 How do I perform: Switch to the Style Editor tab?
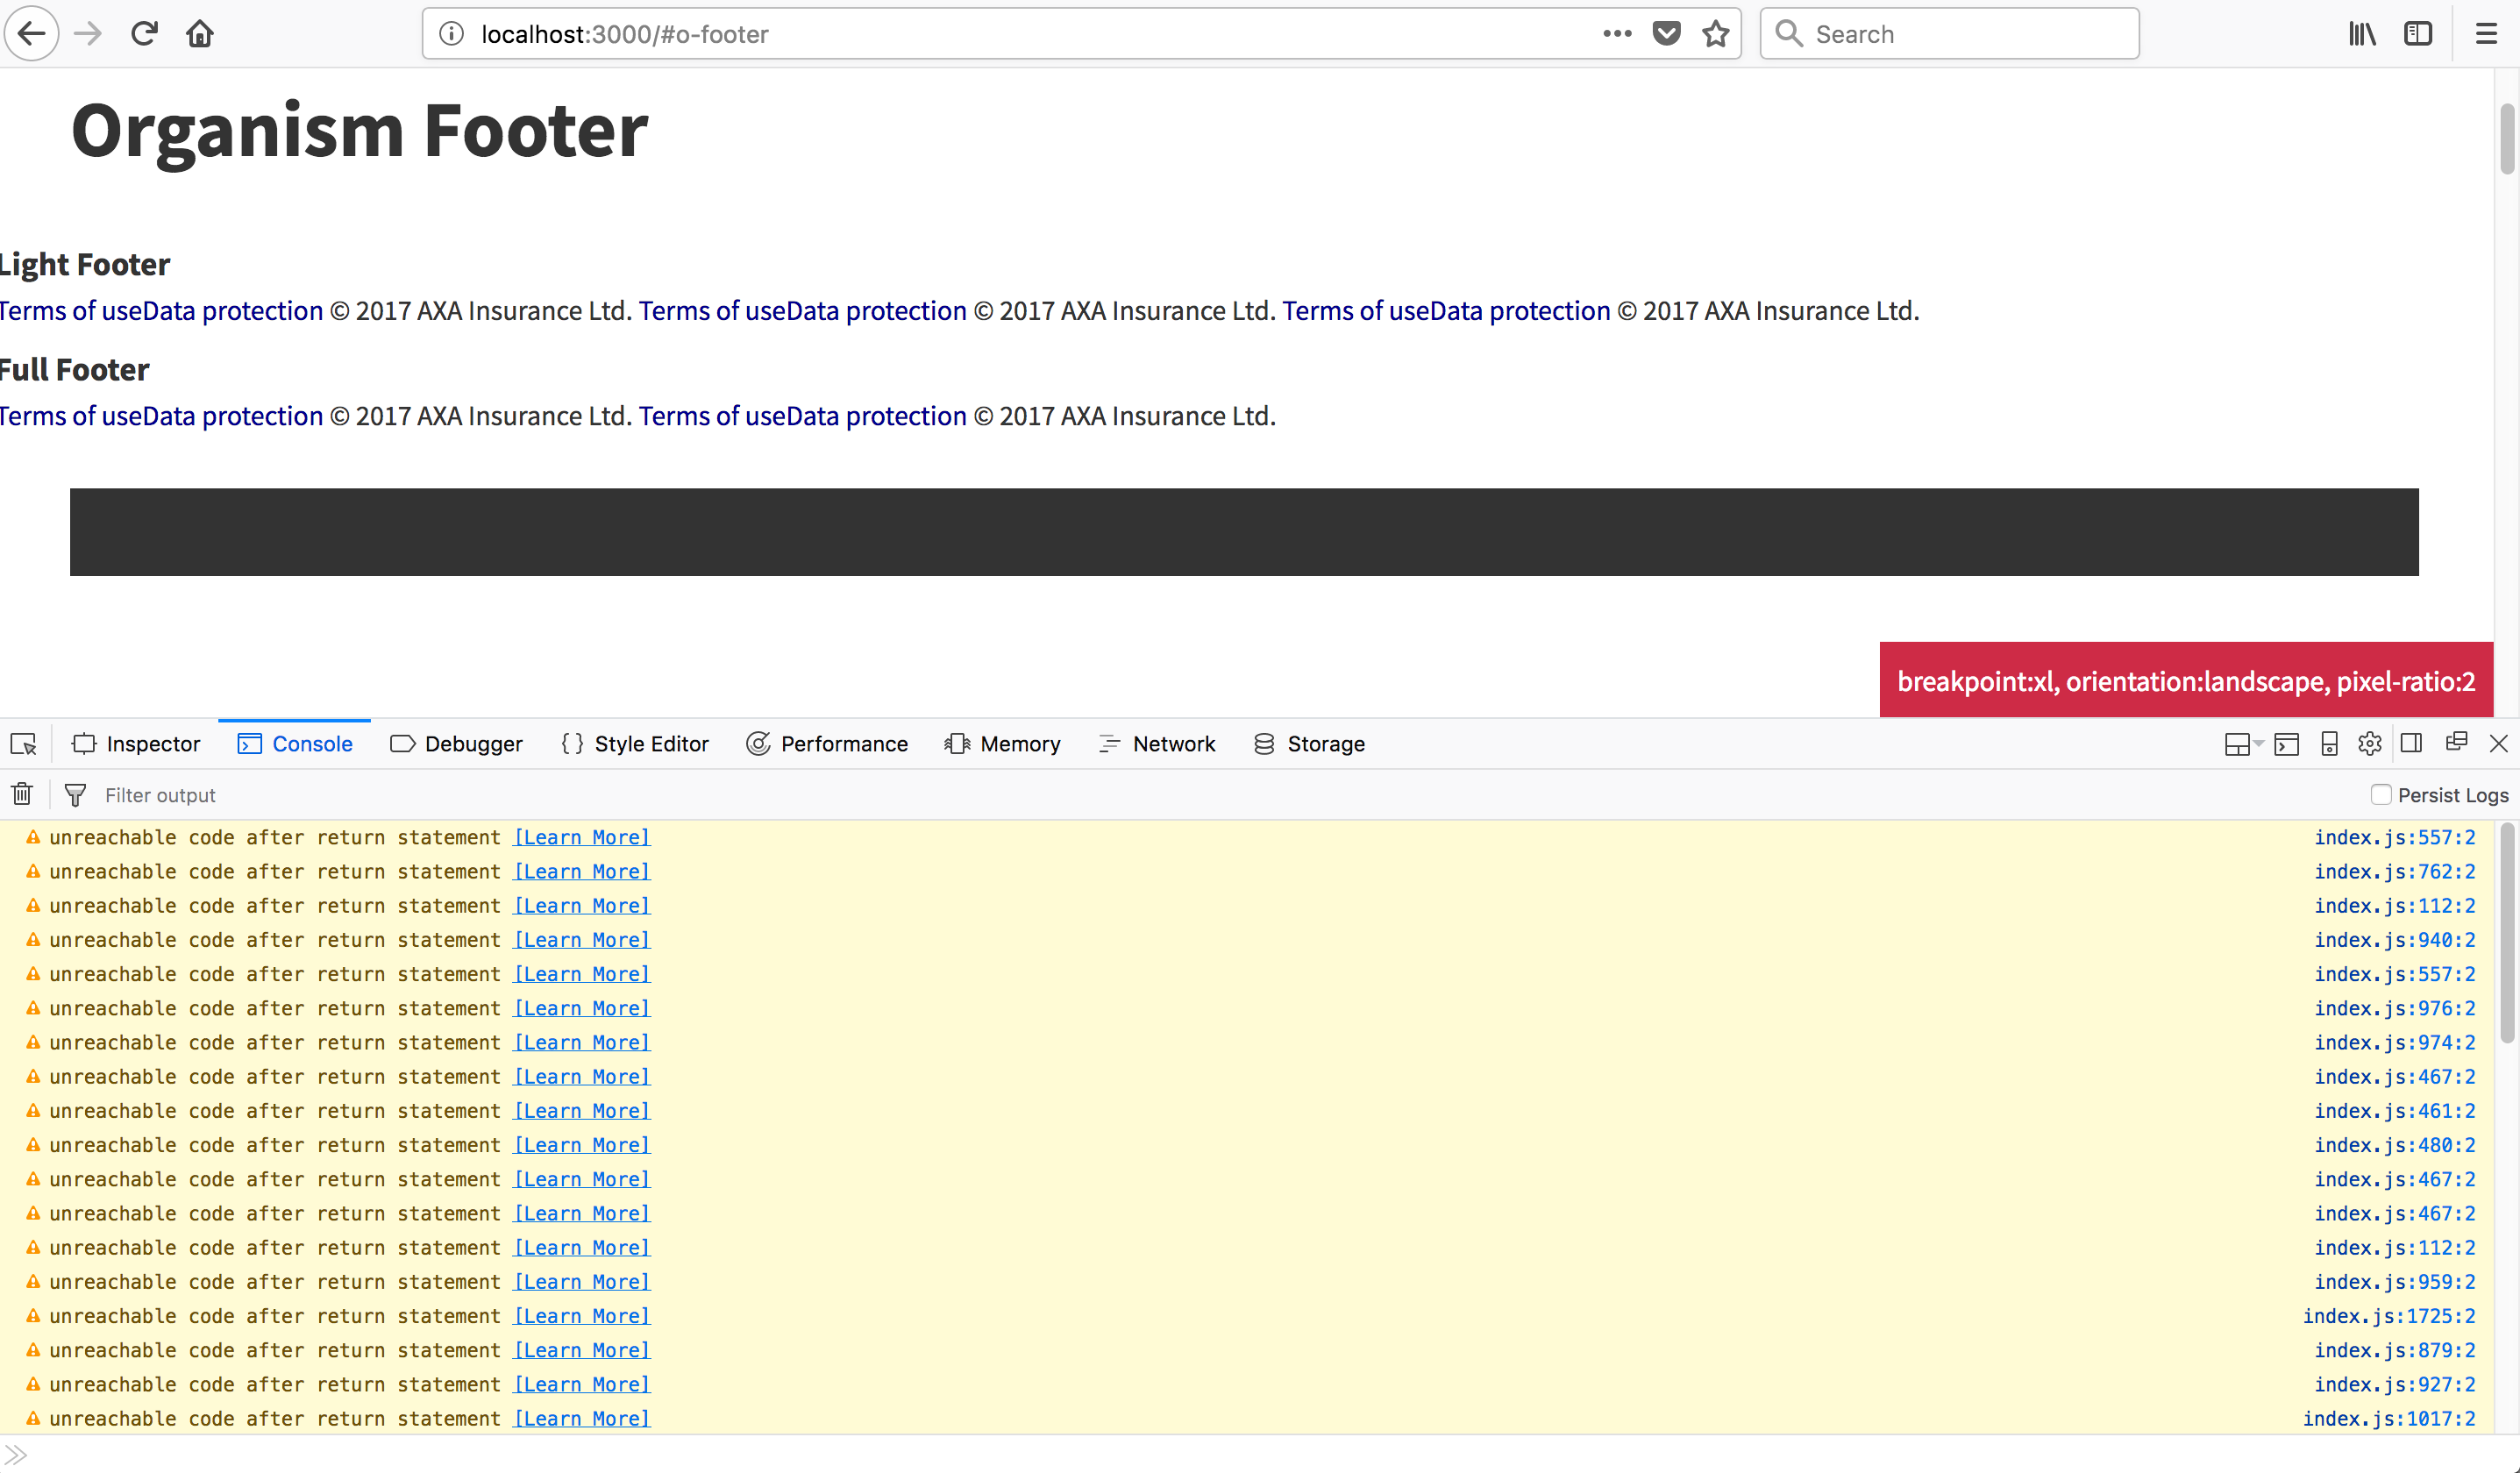pyautogui.click(x=635, y=744)
